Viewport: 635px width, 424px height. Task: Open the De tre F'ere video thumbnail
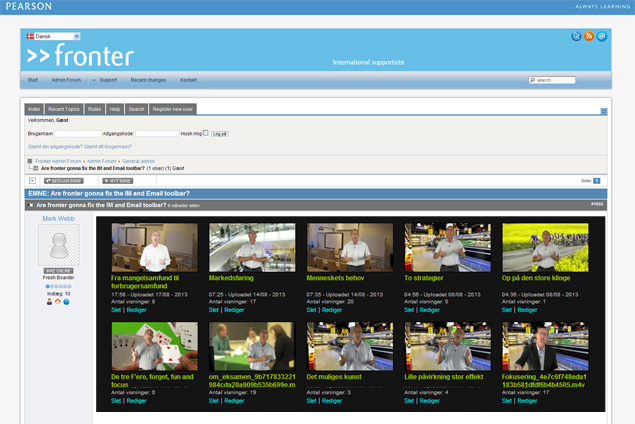tap(155, 346)
